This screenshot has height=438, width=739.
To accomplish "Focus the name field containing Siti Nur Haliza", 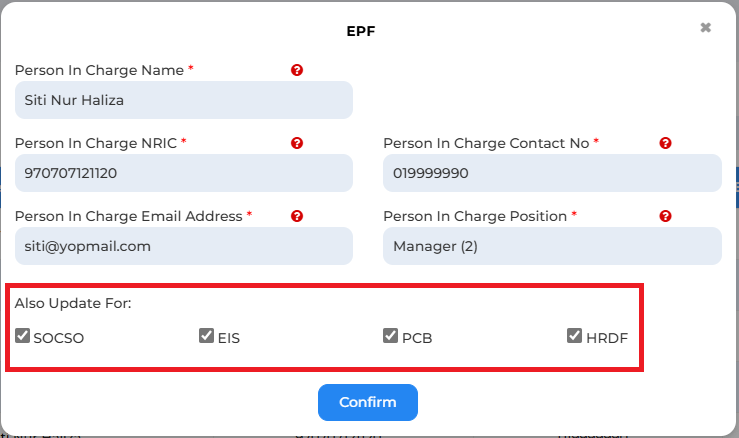I will point(184,100).
